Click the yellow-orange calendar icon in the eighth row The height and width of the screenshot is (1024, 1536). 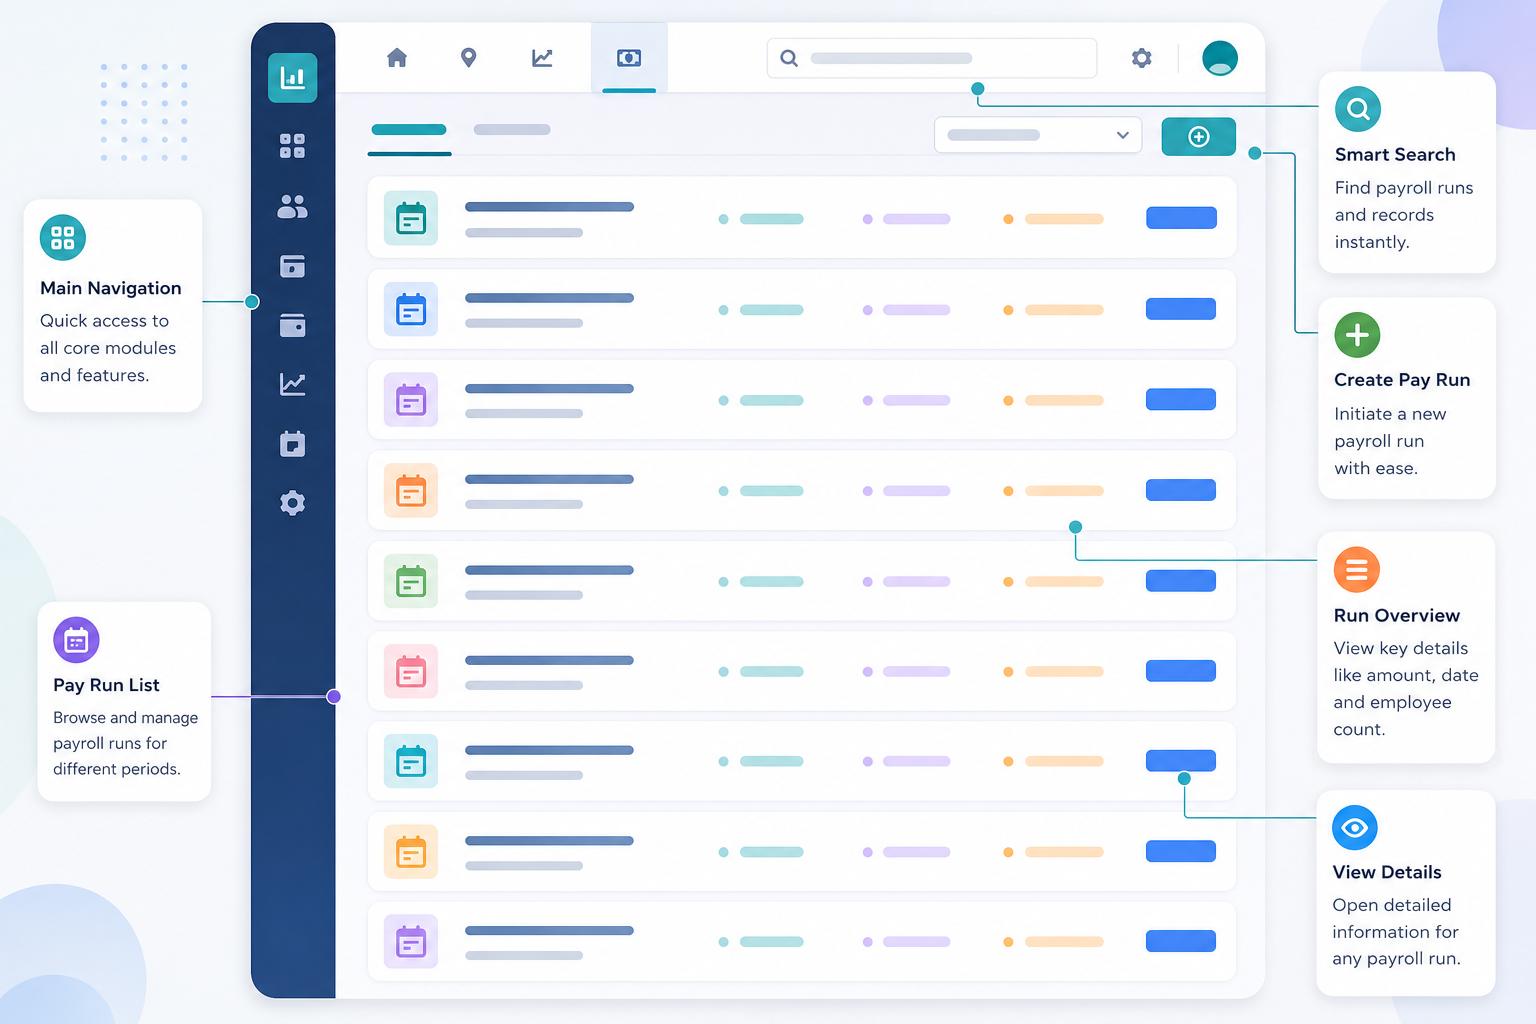pos(411,852)
